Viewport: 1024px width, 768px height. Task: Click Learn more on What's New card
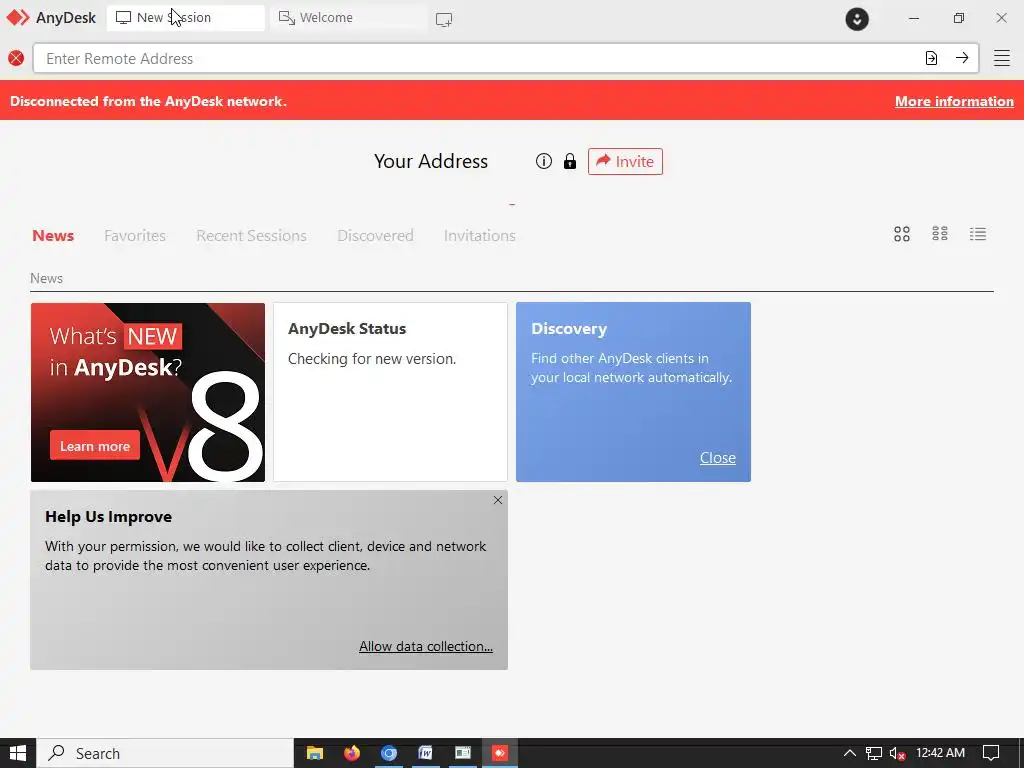(x=95, y=446)
